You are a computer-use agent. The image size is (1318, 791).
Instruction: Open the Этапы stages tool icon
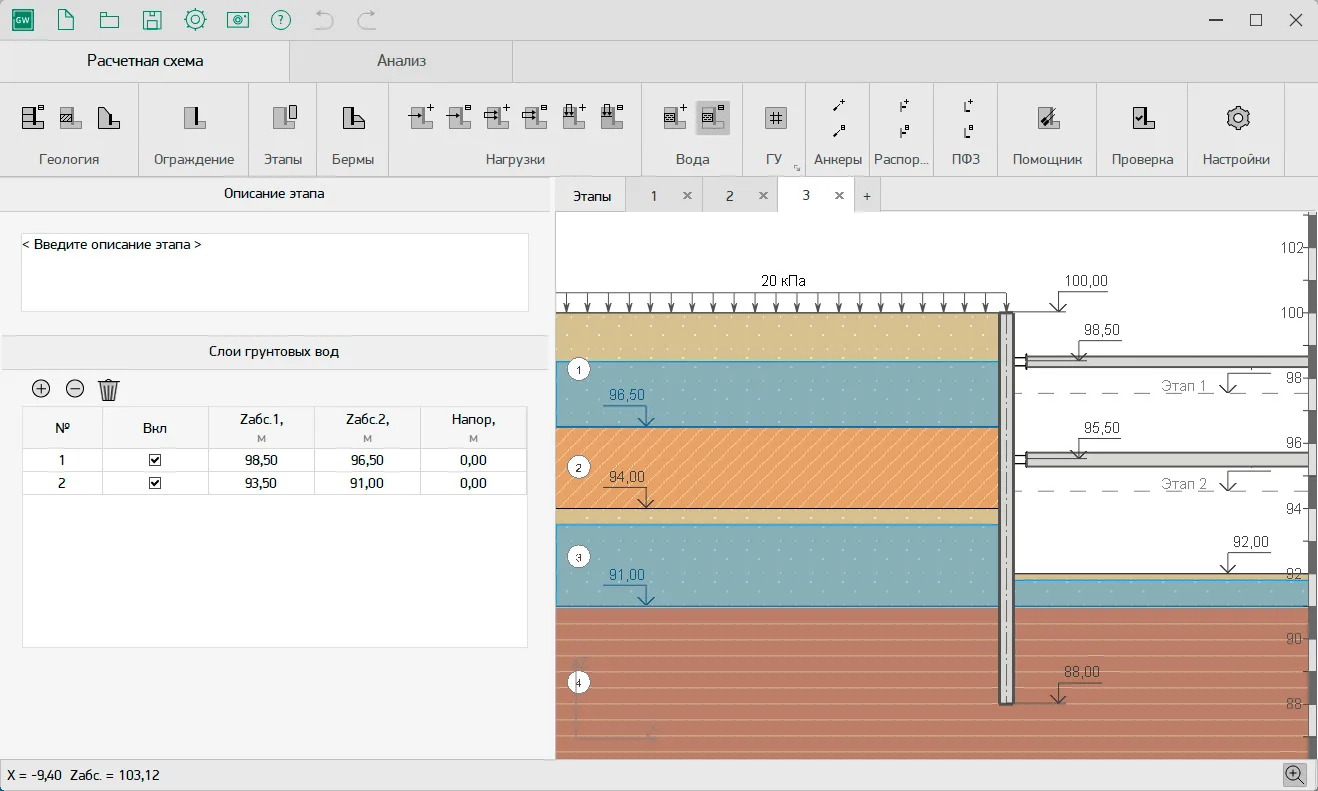click(x=284, y=117)
